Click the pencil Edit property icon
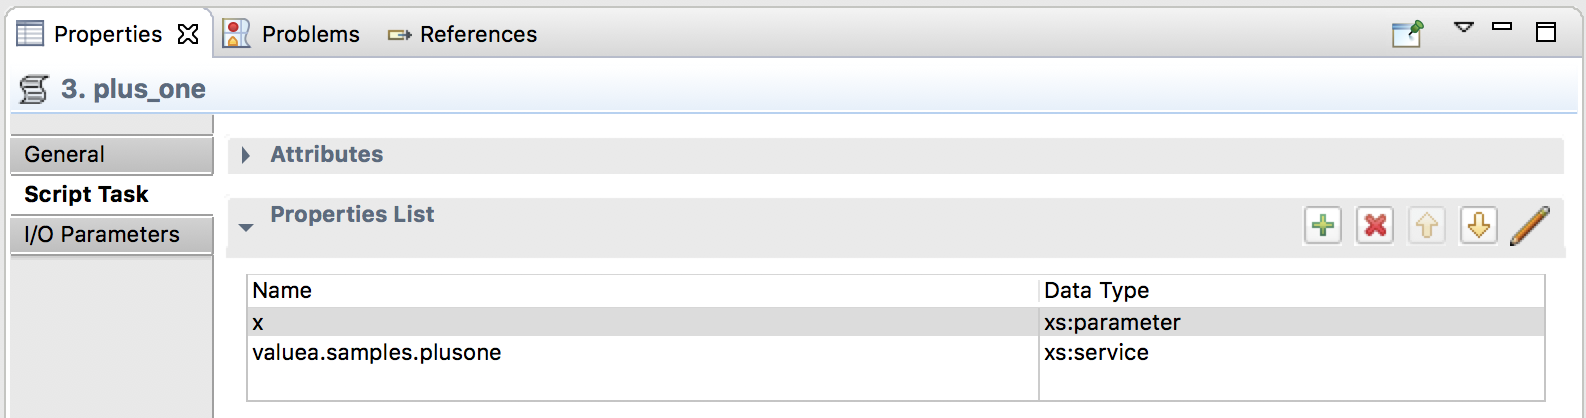This screenshot has width=1586, height=418. [x=1530, y=226]
